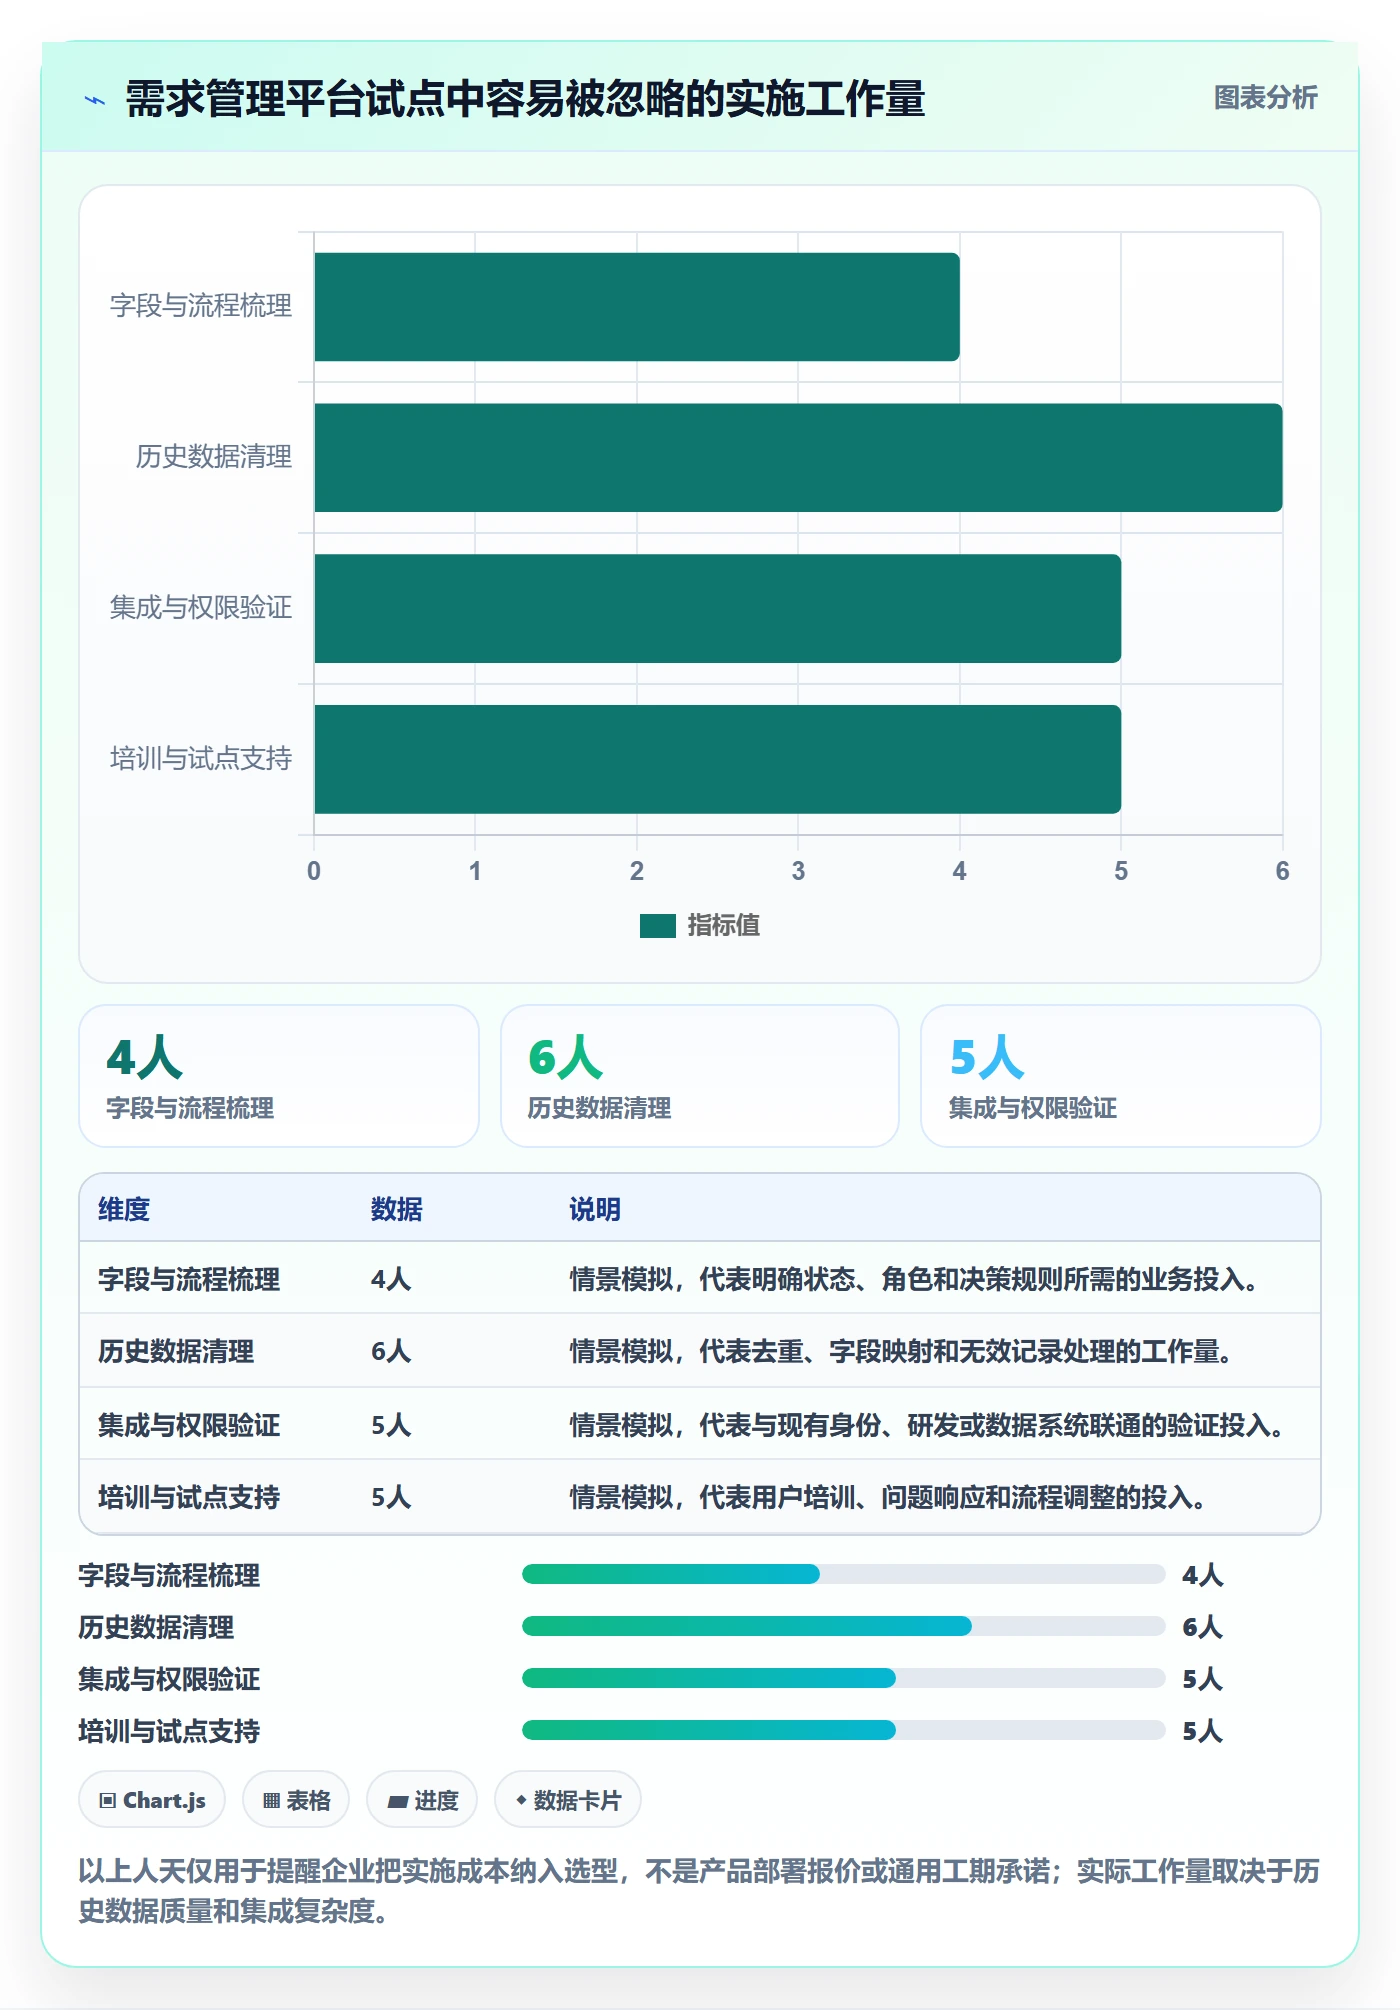
Task: Click the 数据卡片 tag chip
Action: point(568,1800)
